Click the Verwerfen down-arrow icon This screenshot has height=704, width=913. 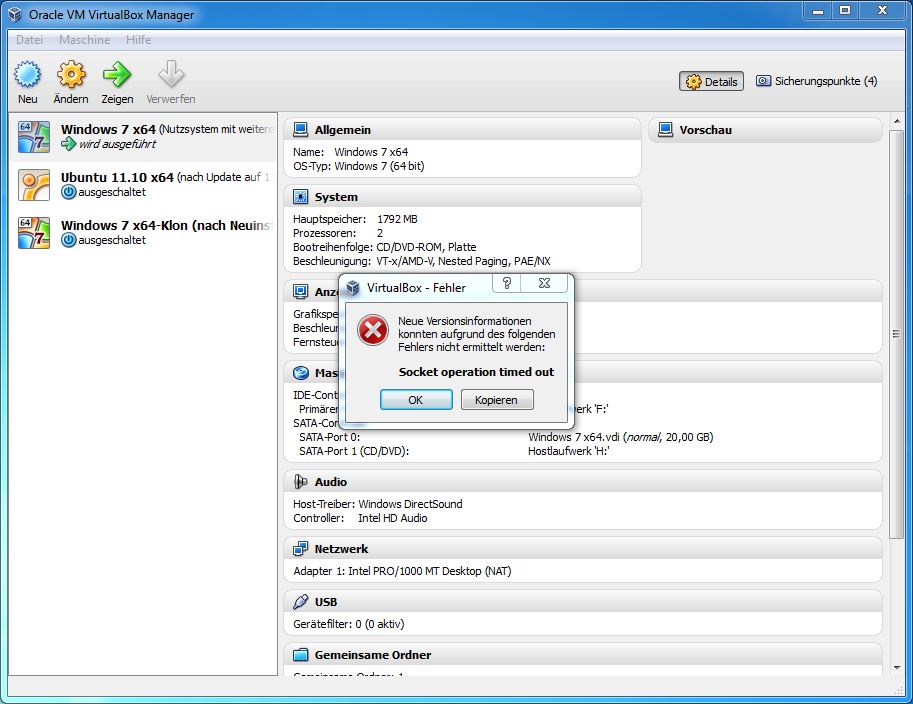tap(171, 75)
